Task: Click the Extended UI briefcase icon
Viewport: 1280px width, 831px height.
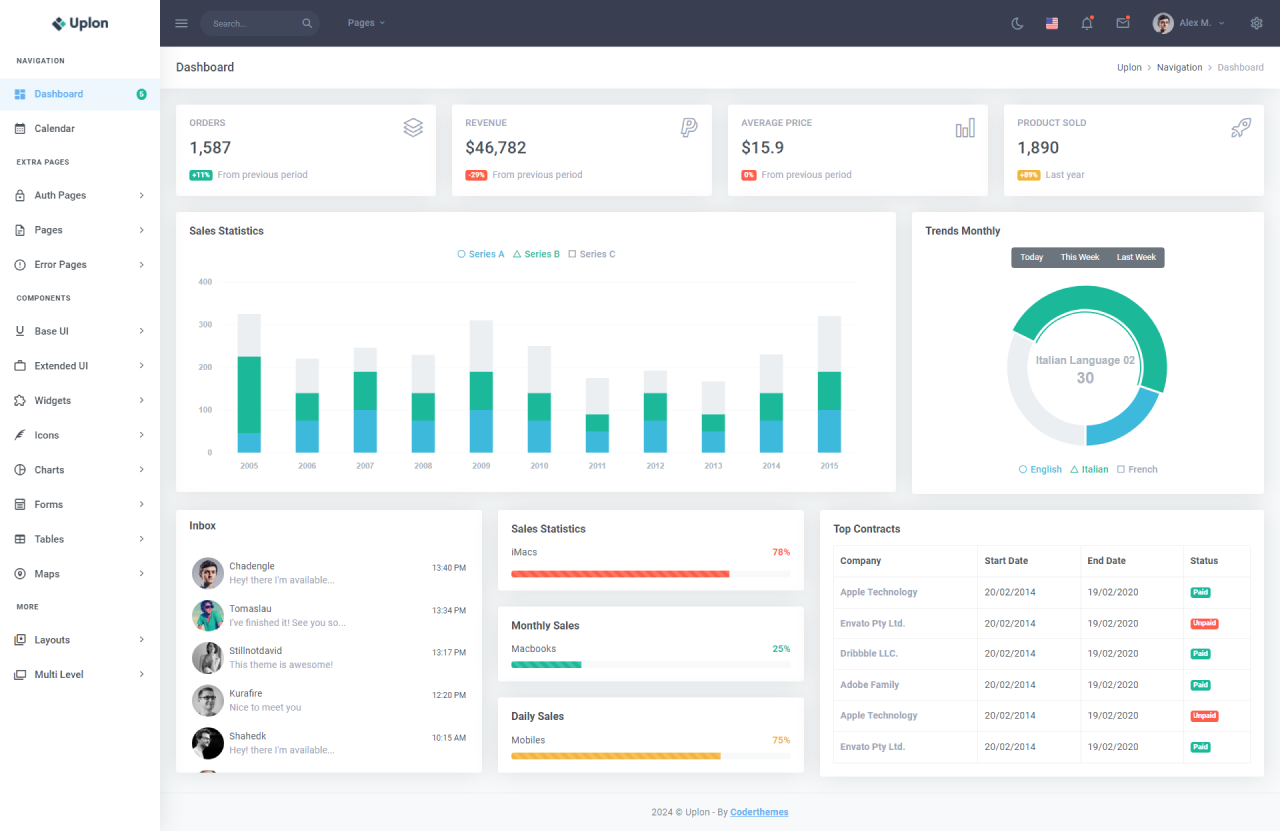Action: [x=20, y=366]
